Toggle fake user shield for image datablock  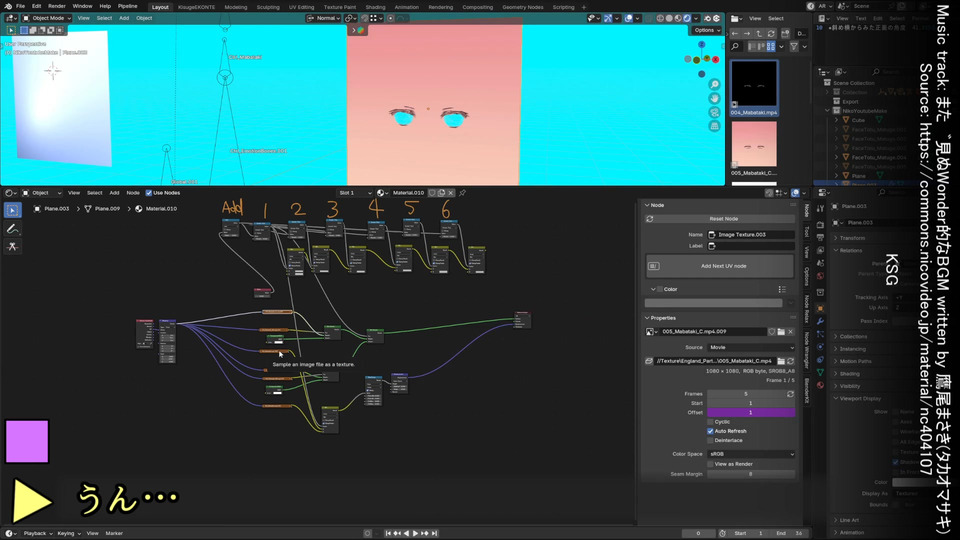(771, 331)
